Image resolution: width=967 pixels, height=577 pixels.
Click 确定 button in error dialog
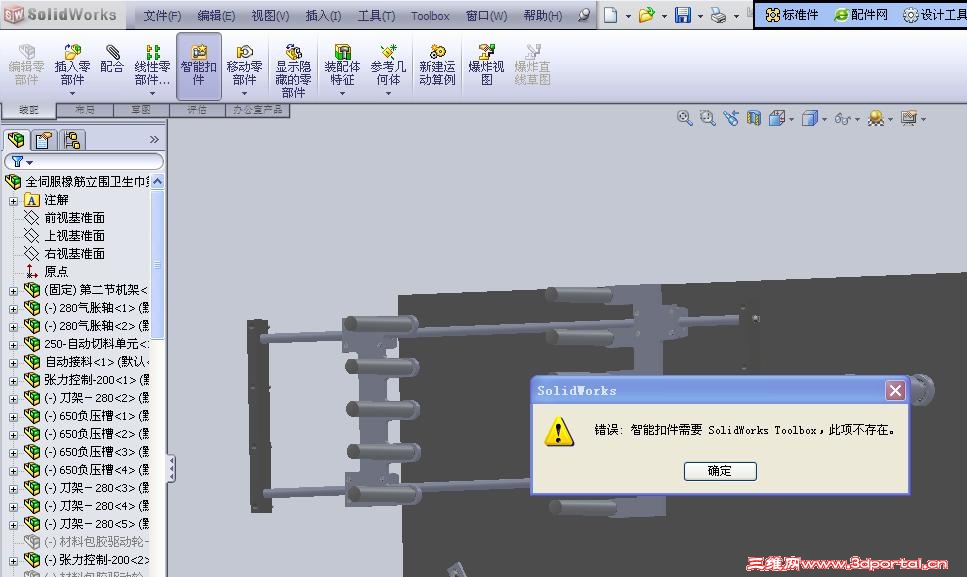[x=720, y=471]
